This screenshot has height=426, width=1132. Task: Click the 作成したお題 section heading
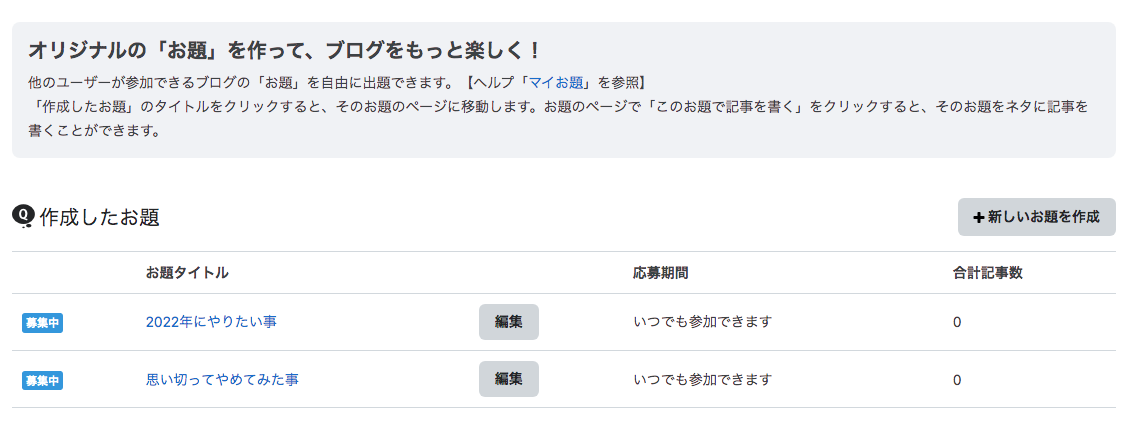(x=100, y=217)
